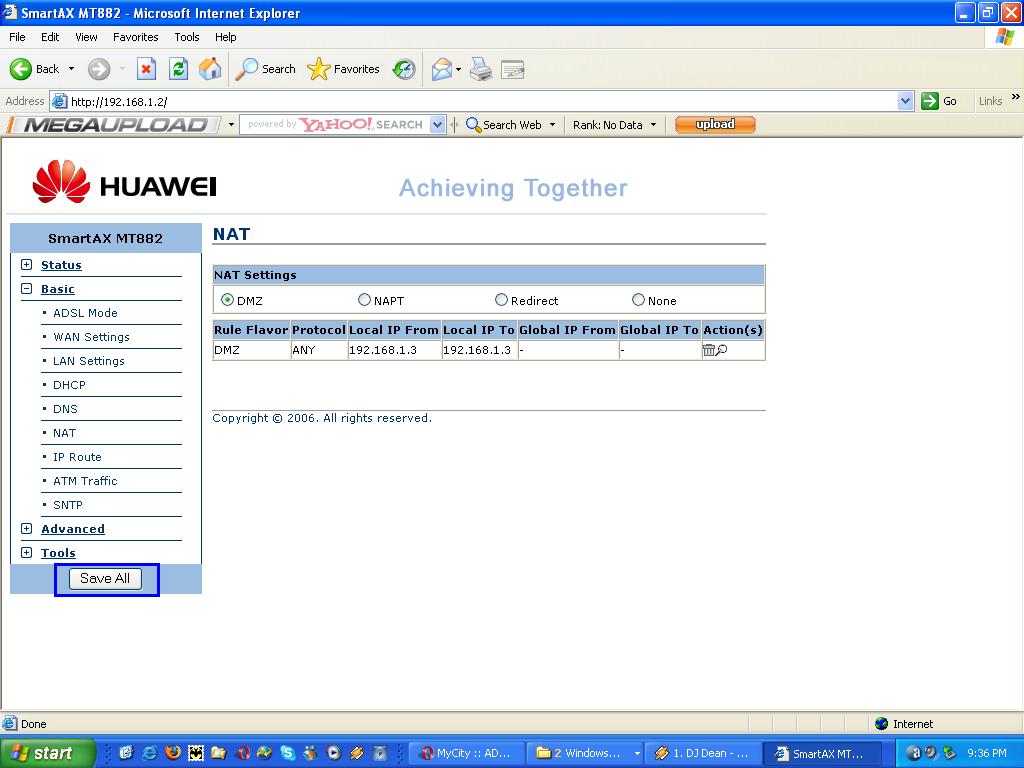Open the Back button history dropdown arrow
The width and height of the screenshot is (1024, 768).
(x=71, y=69)
